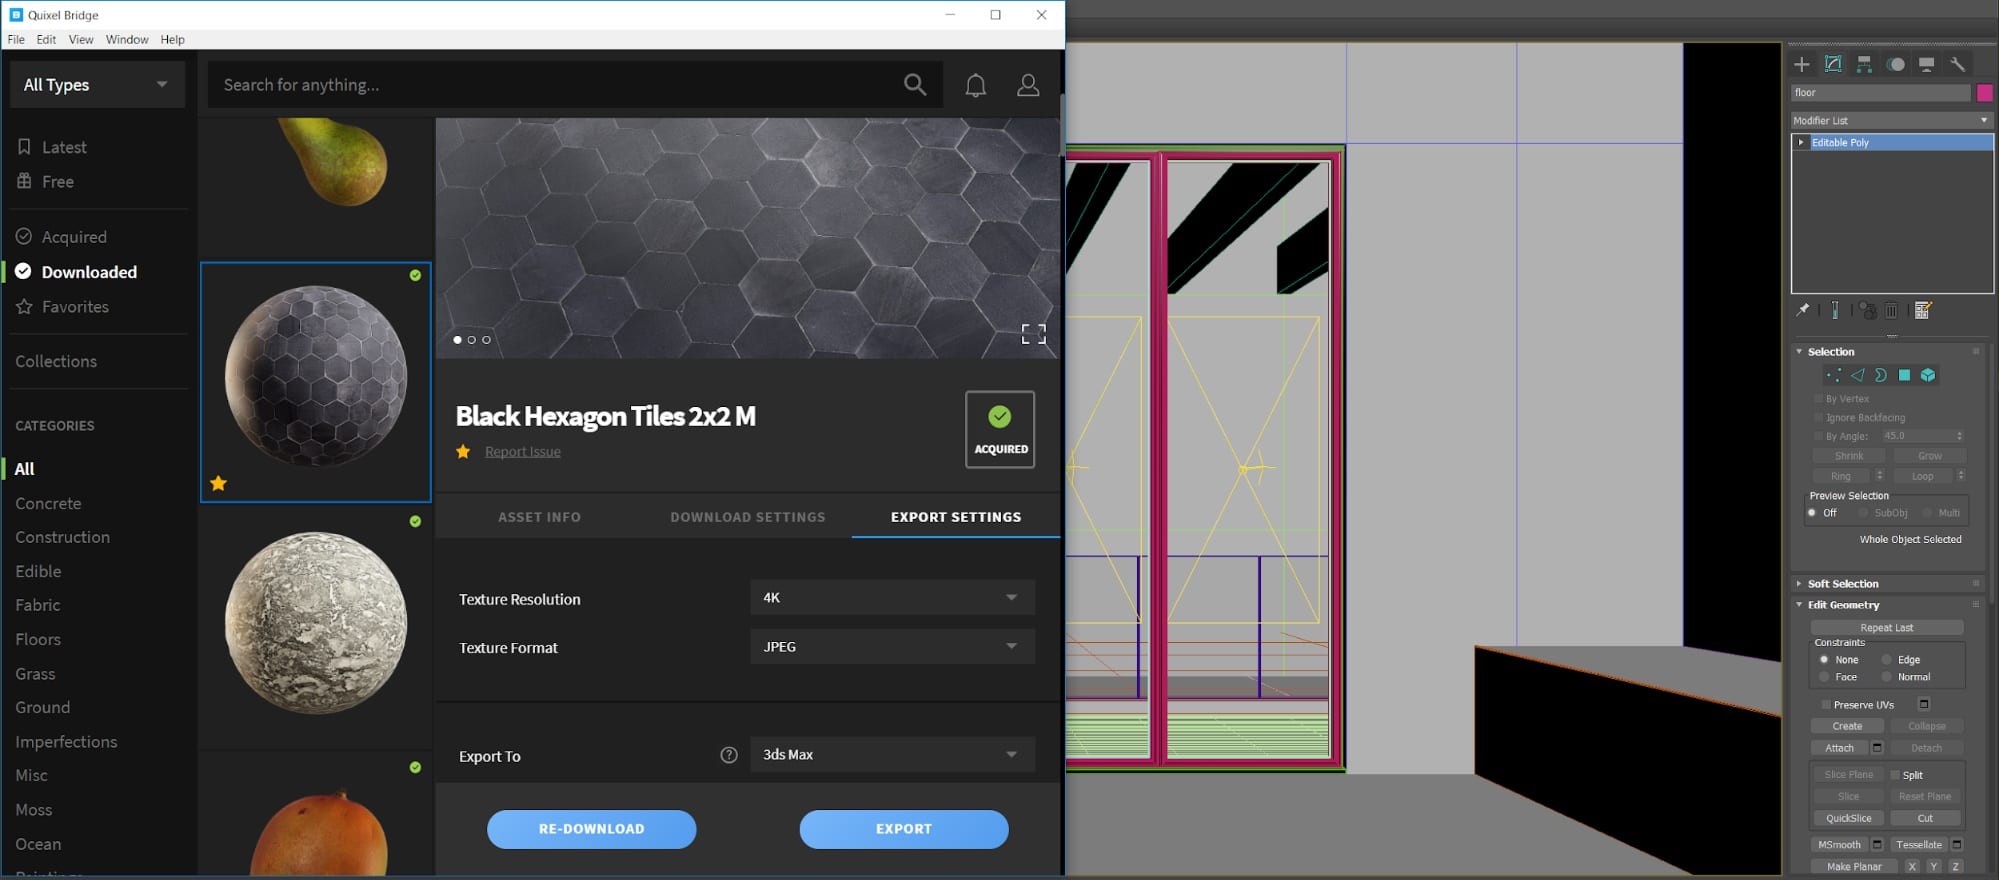Open MSmooth settings box

(1877, 844)
